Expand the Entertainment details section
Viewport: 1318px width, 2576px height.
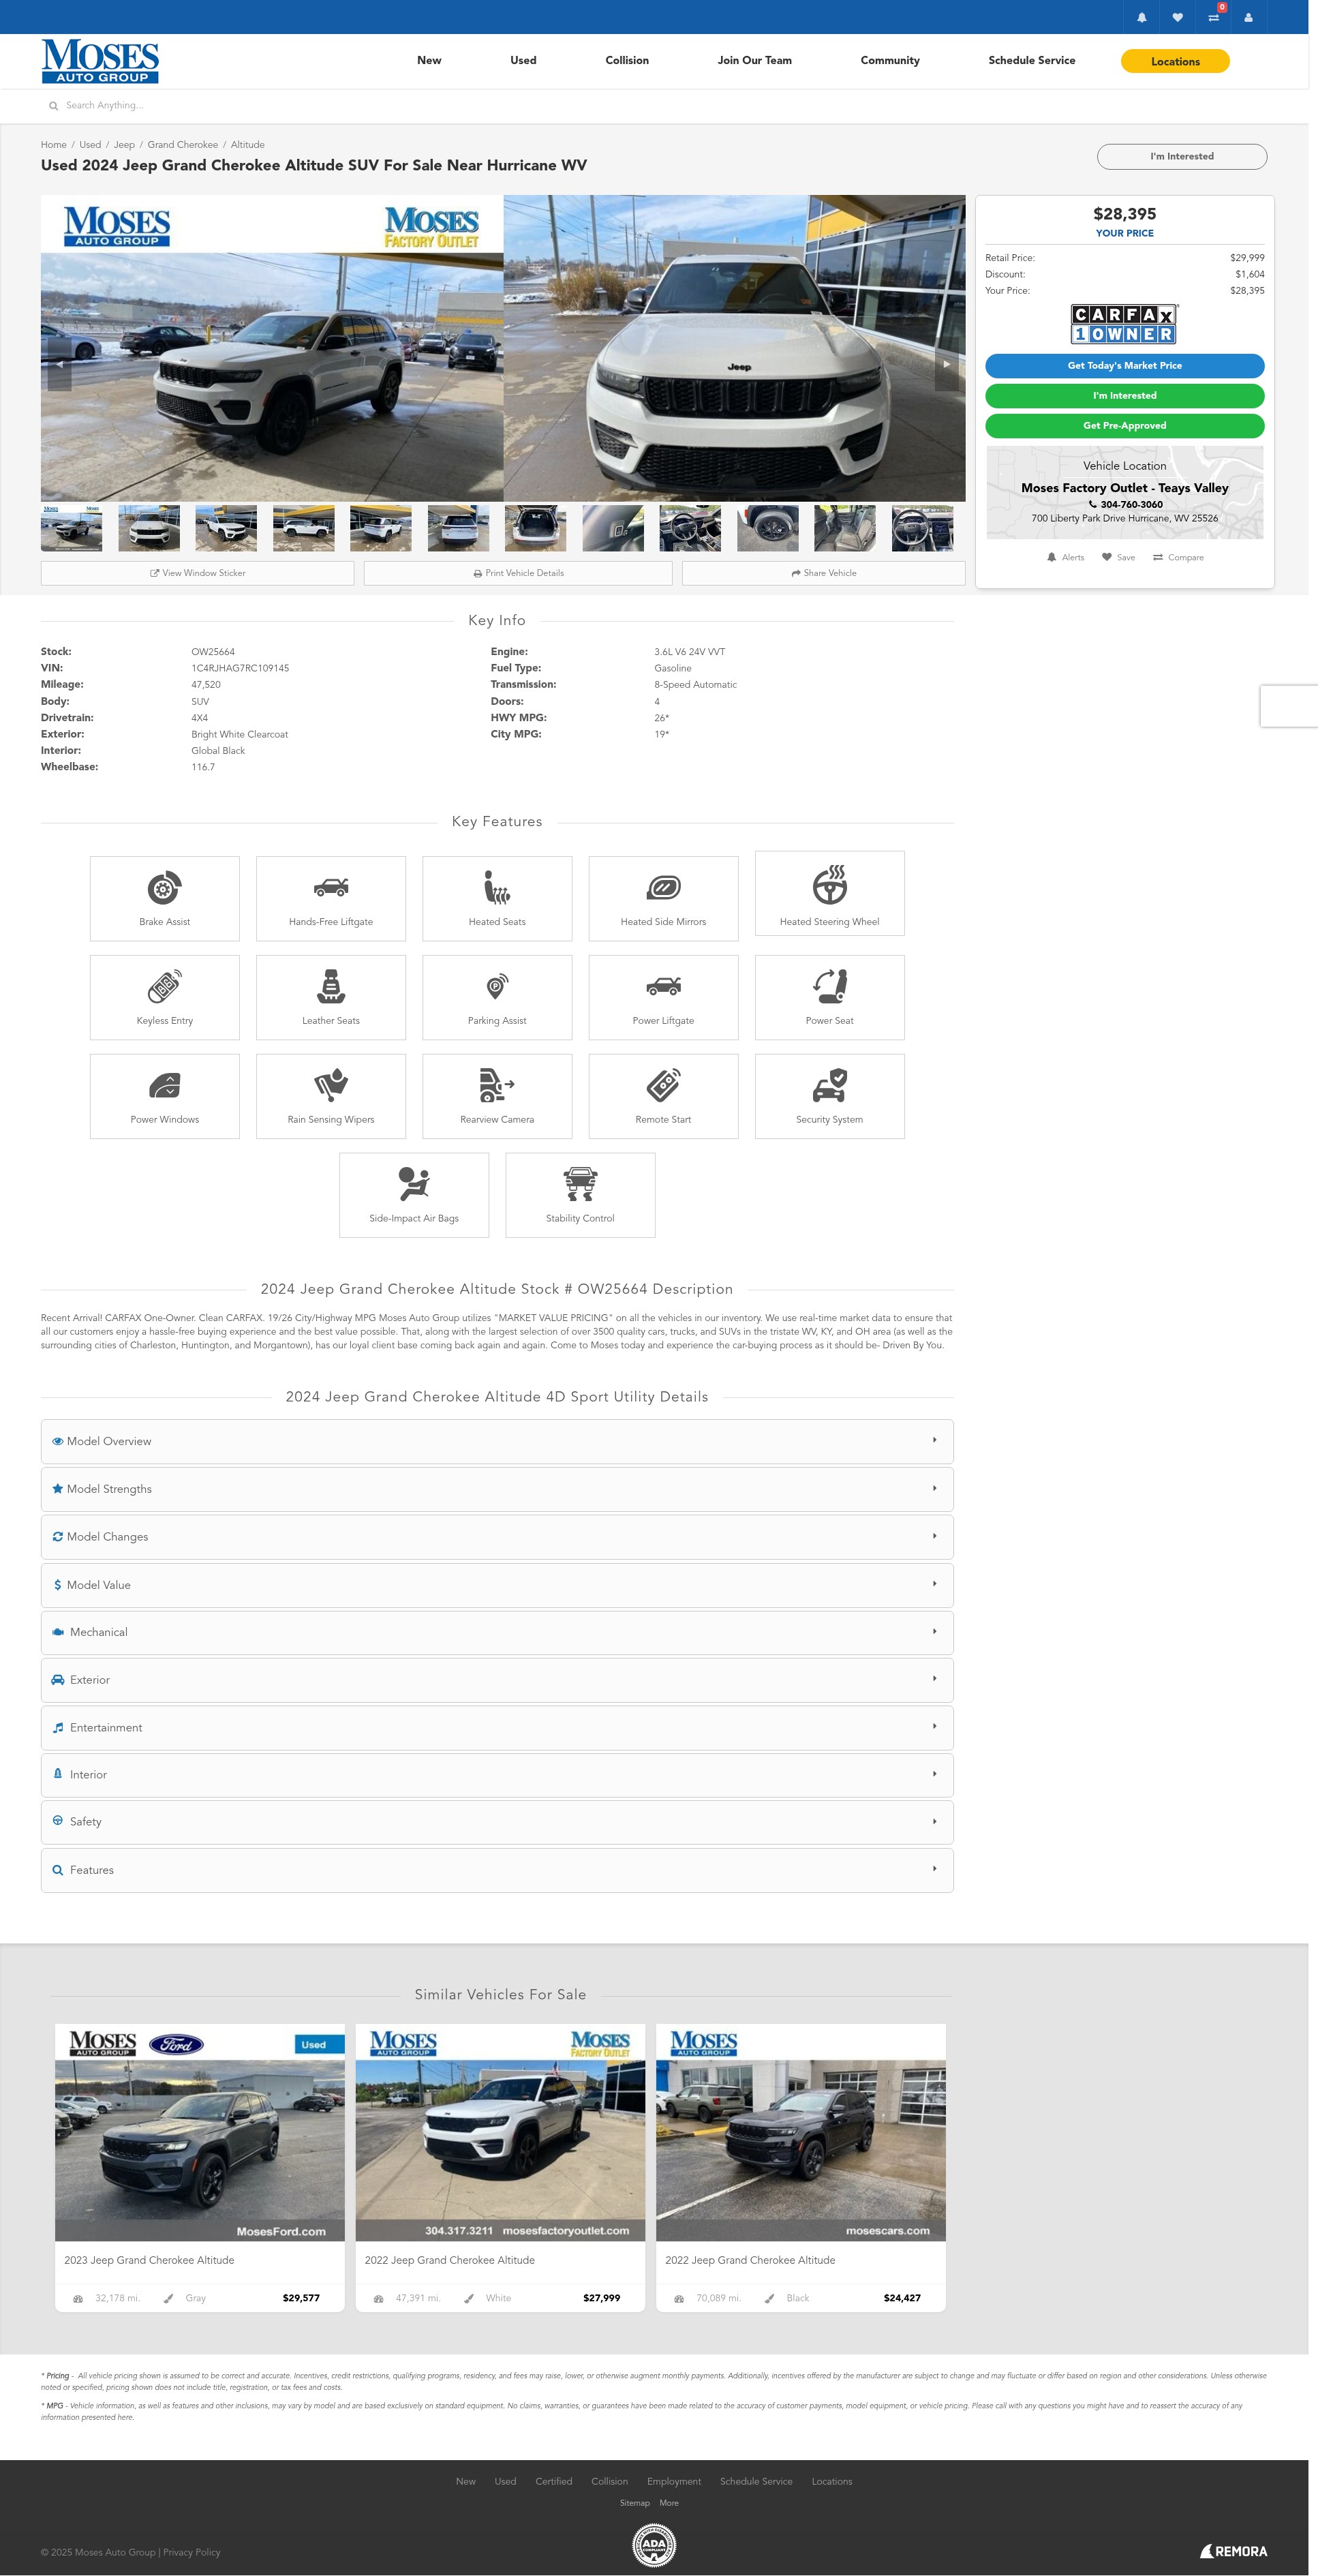[x=497, y=1728]
